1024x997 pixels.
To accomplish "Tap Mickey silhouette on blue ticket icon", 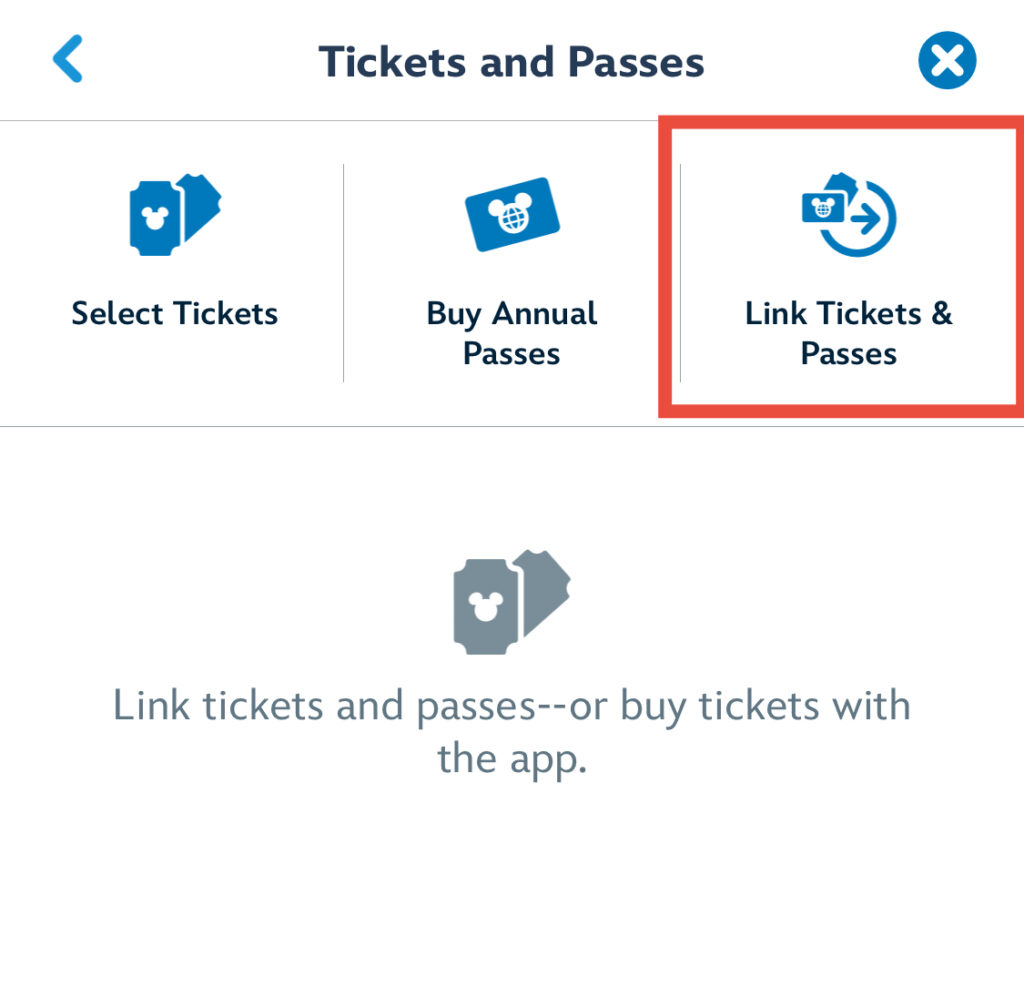I will click(155, 218).
